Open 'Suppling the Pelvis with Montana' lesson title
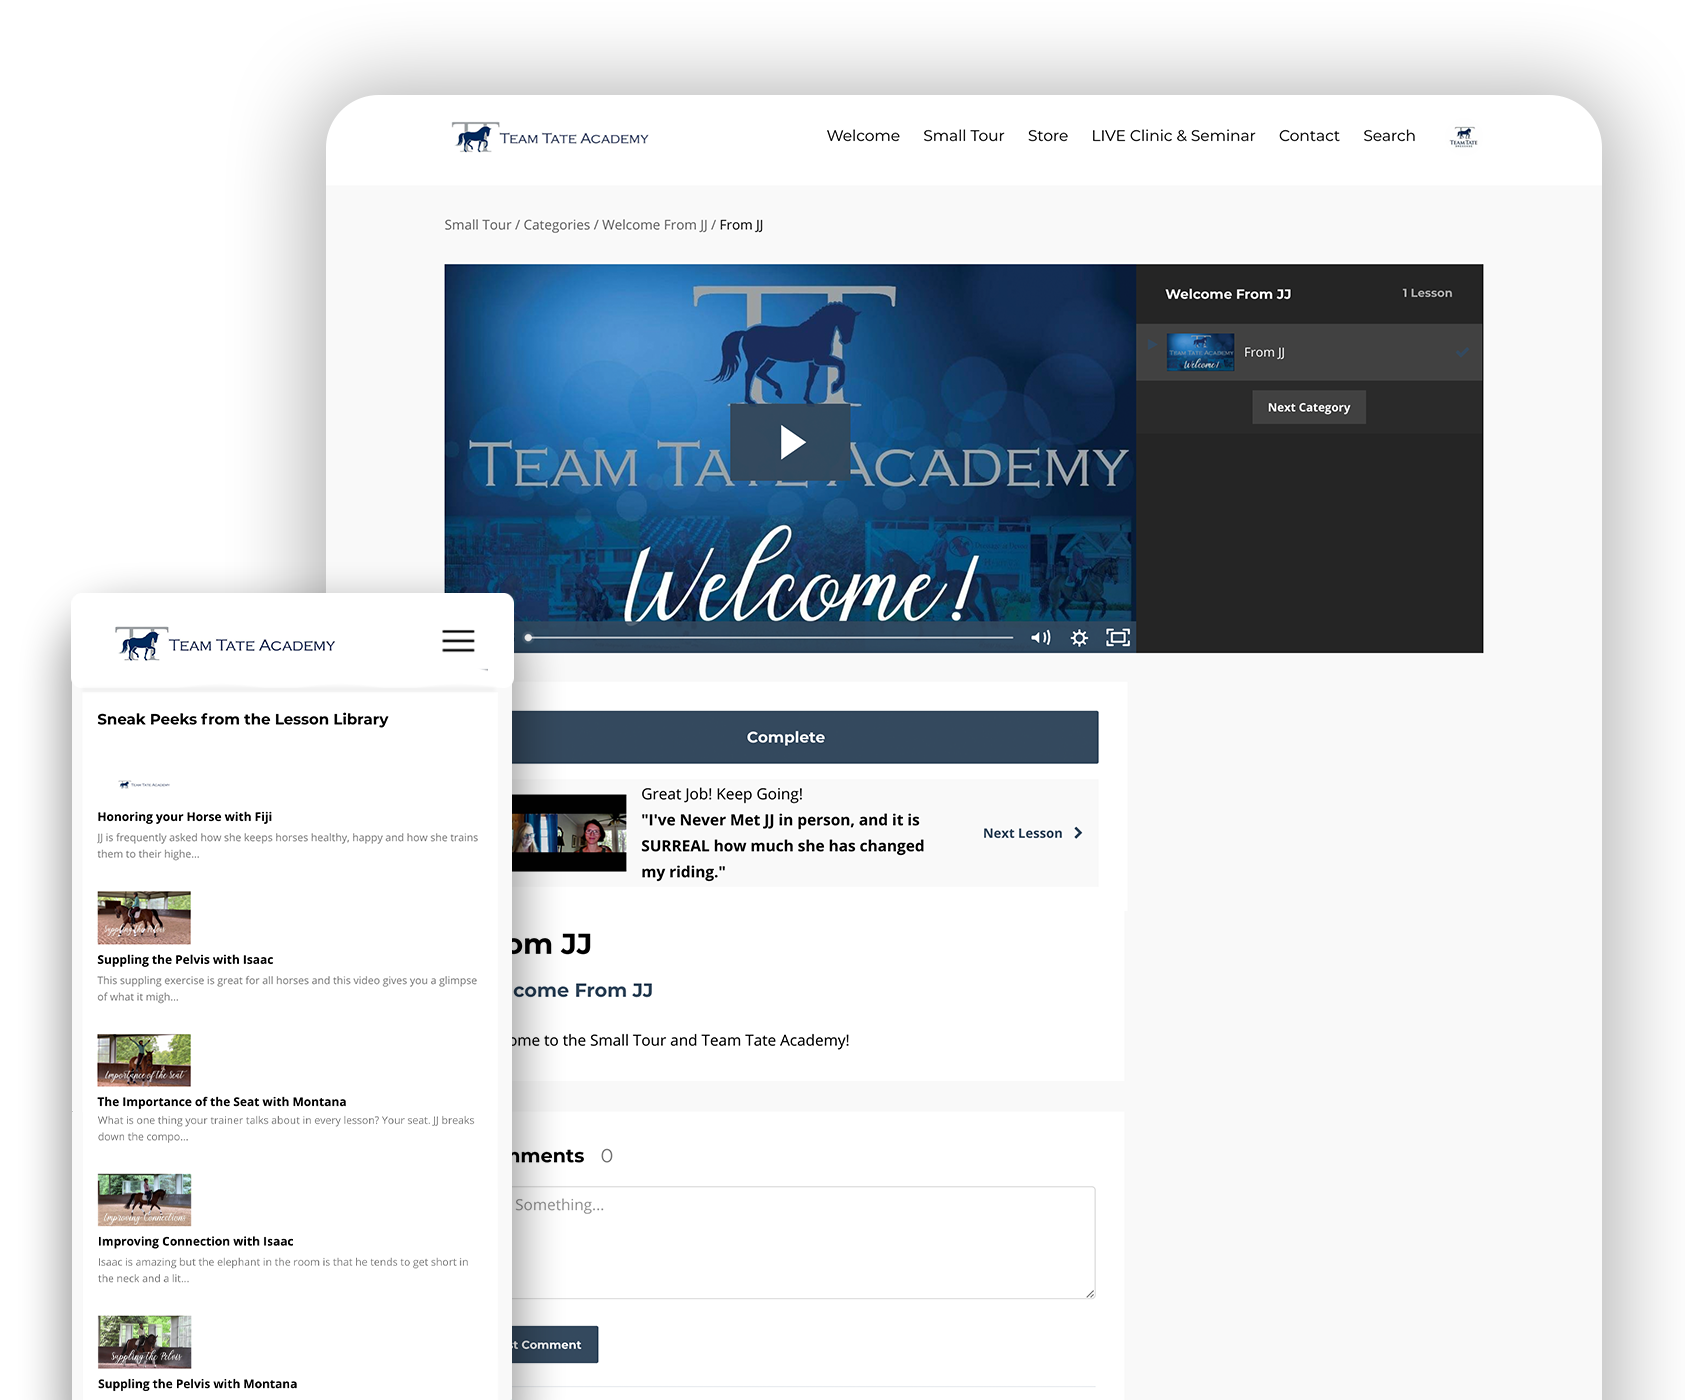 tap(197, 1384)
